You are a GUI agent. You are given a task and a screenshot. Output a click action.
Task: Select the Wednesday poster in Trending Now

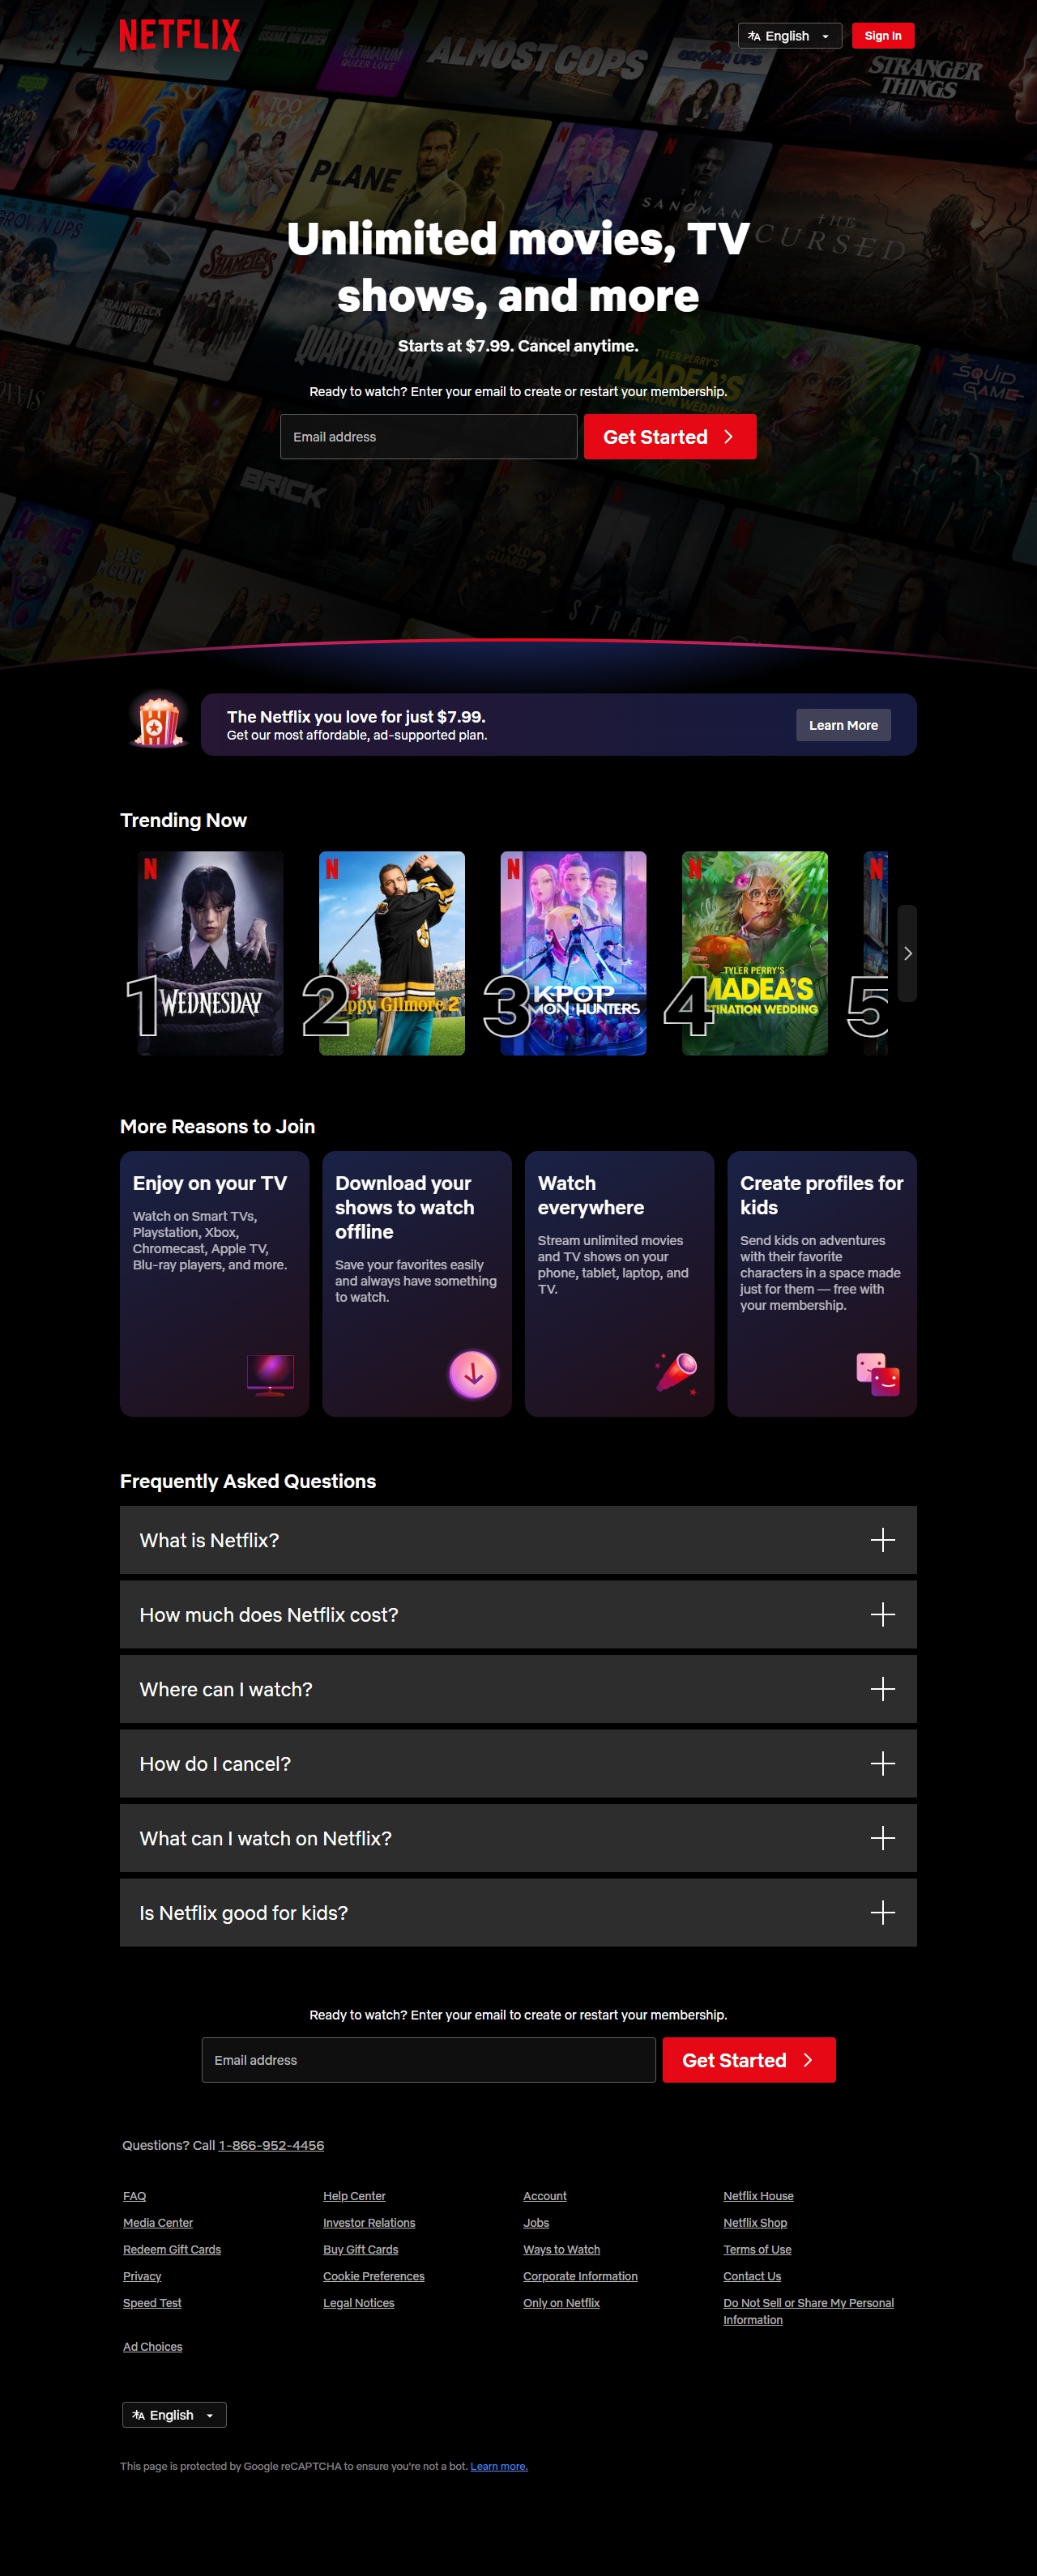tap(210, 953)
